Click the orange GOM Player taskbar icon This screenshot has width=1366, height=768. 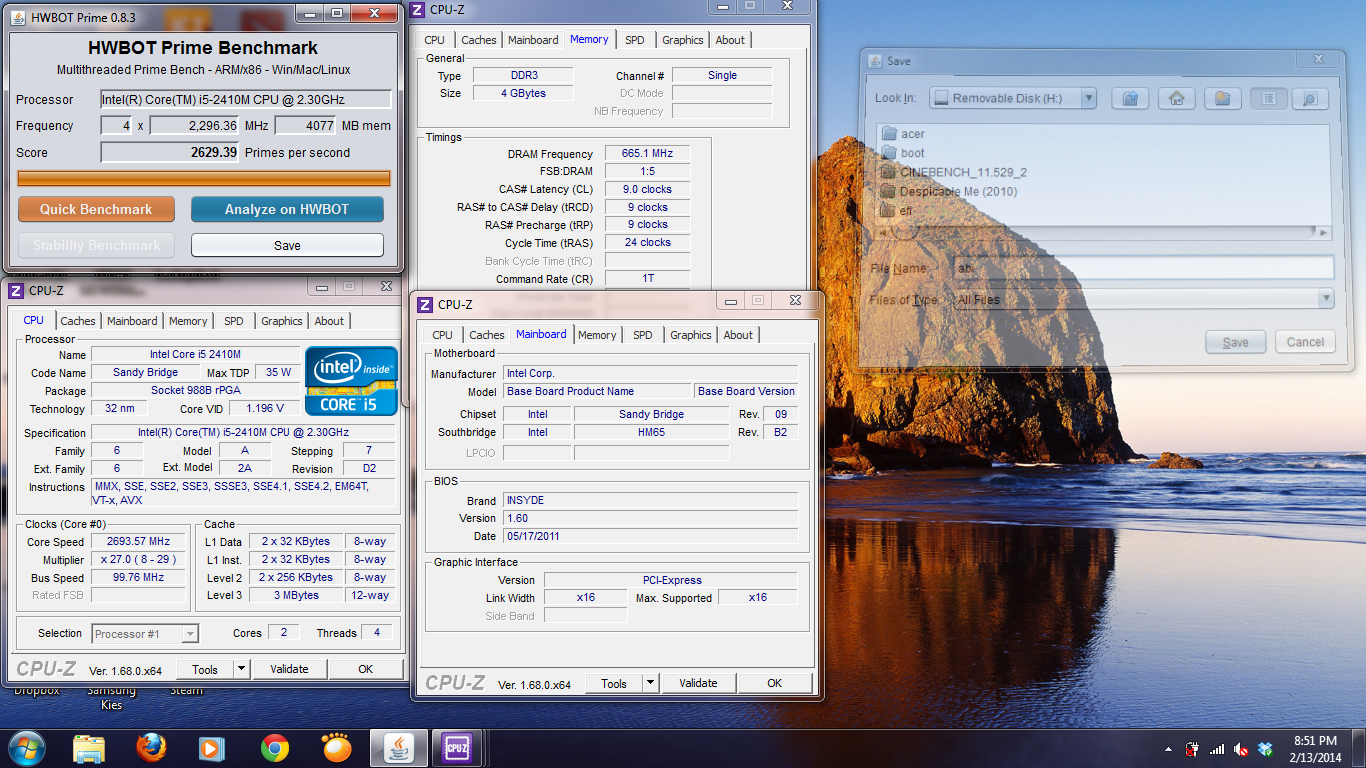point(336,748)
